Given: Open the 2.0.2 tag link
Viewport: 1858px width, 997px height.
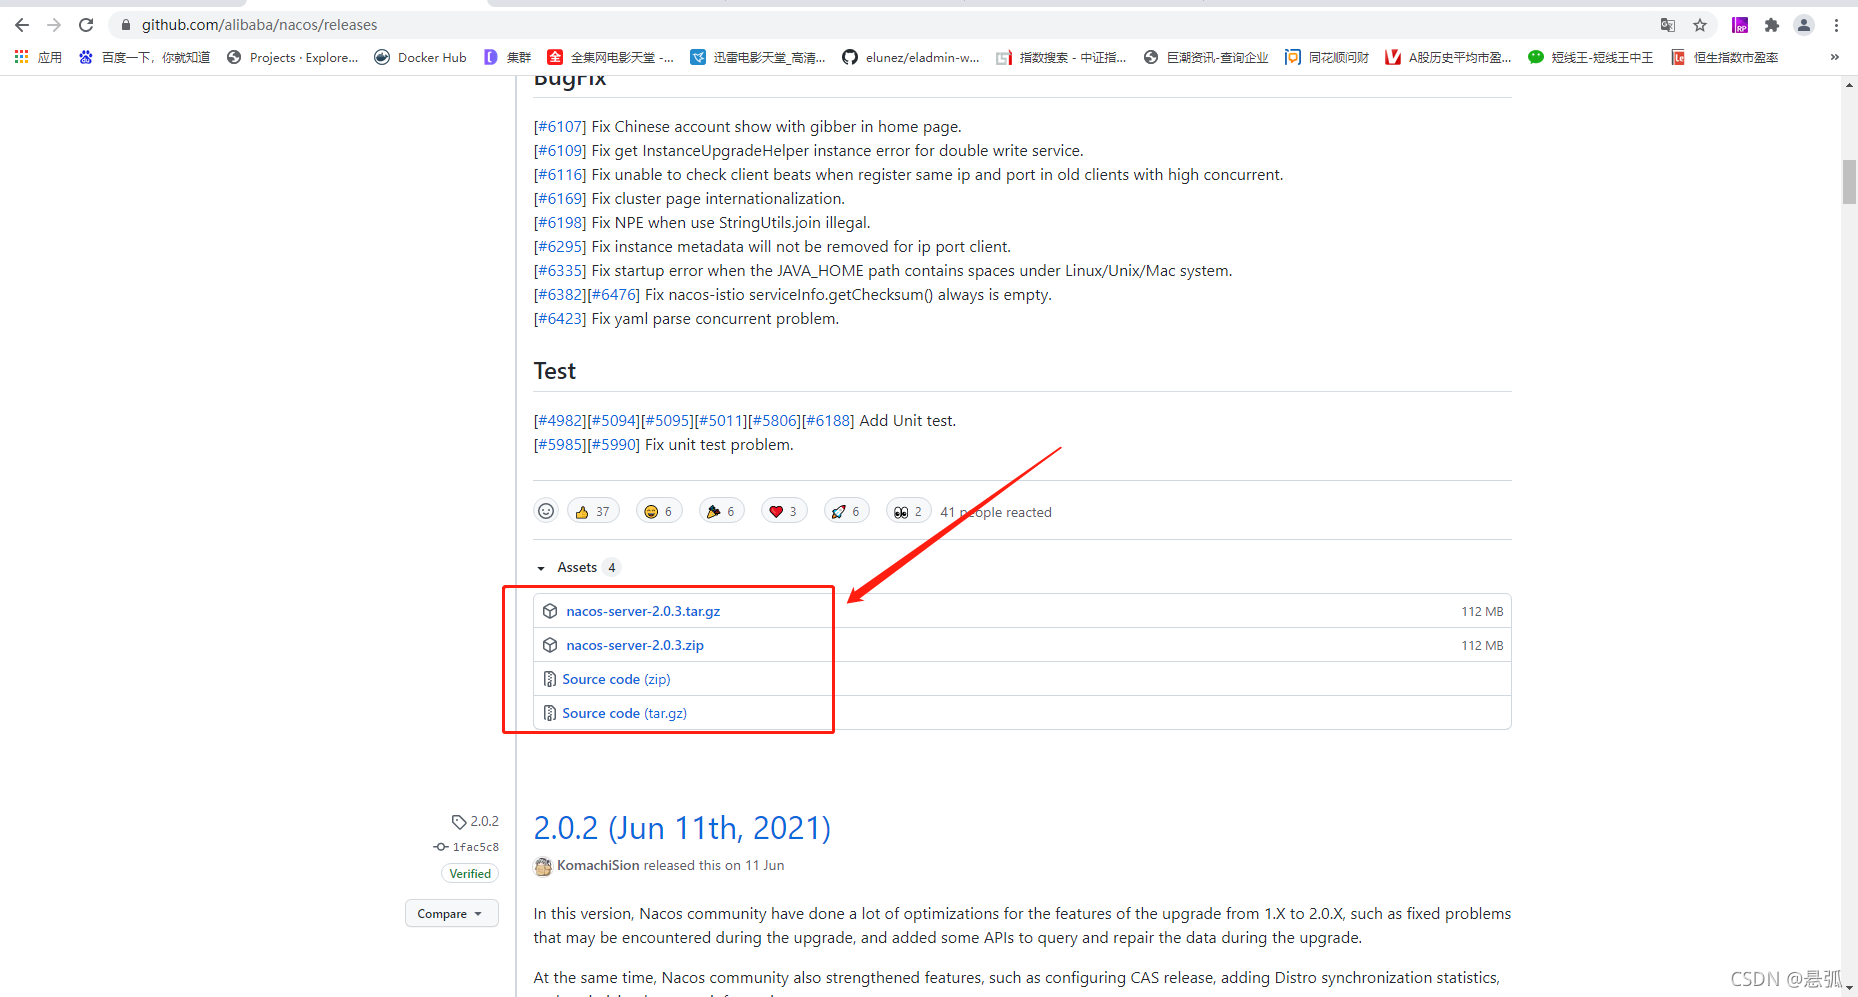Looking at the screenshot, I should 475,821.
